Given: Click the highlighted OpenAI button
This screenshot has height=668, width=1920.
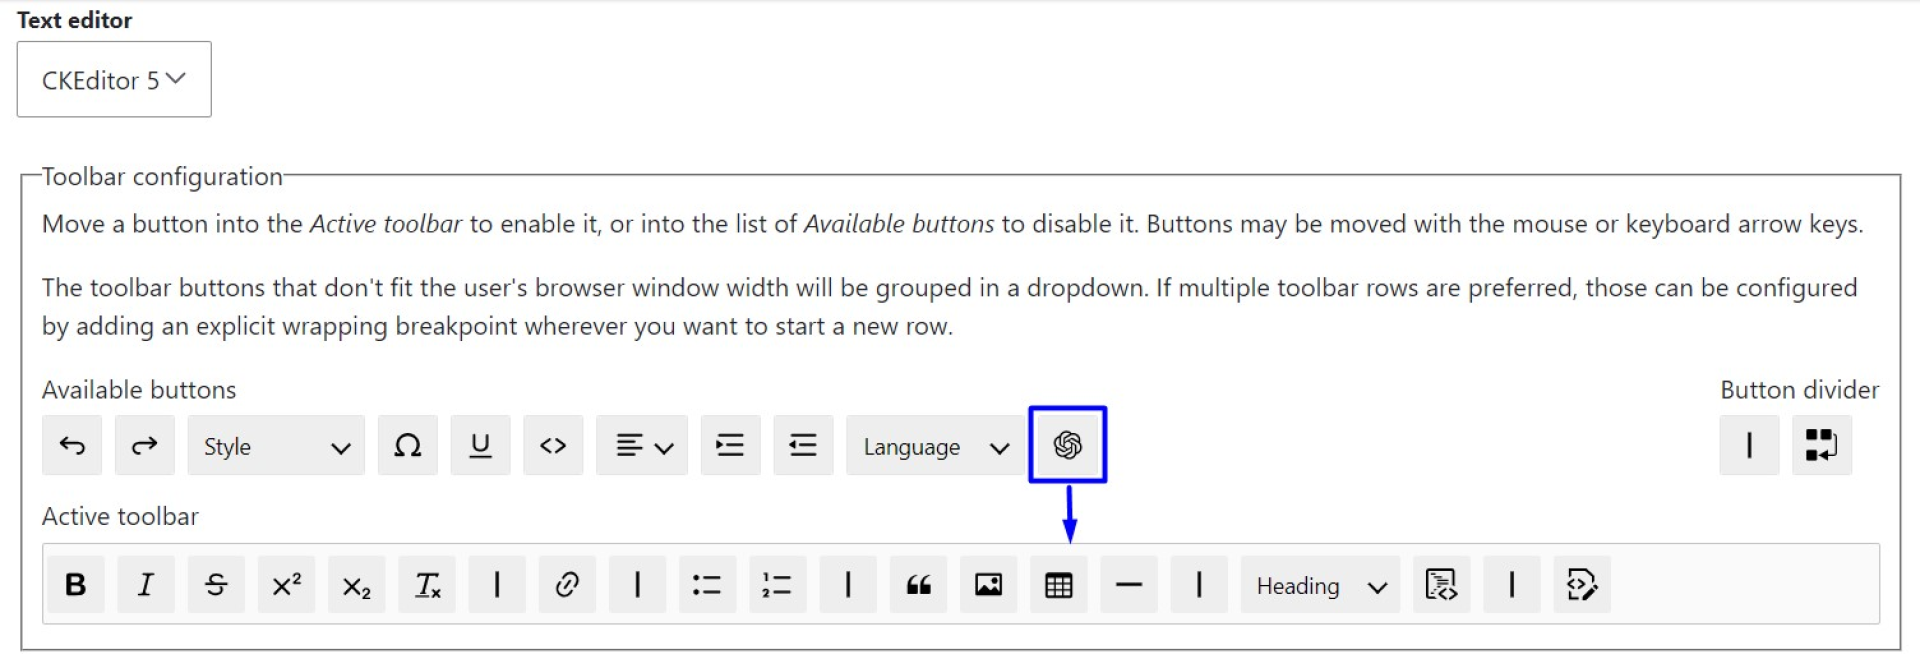Looking at the screenshot, I should [x=1068, y=445].
